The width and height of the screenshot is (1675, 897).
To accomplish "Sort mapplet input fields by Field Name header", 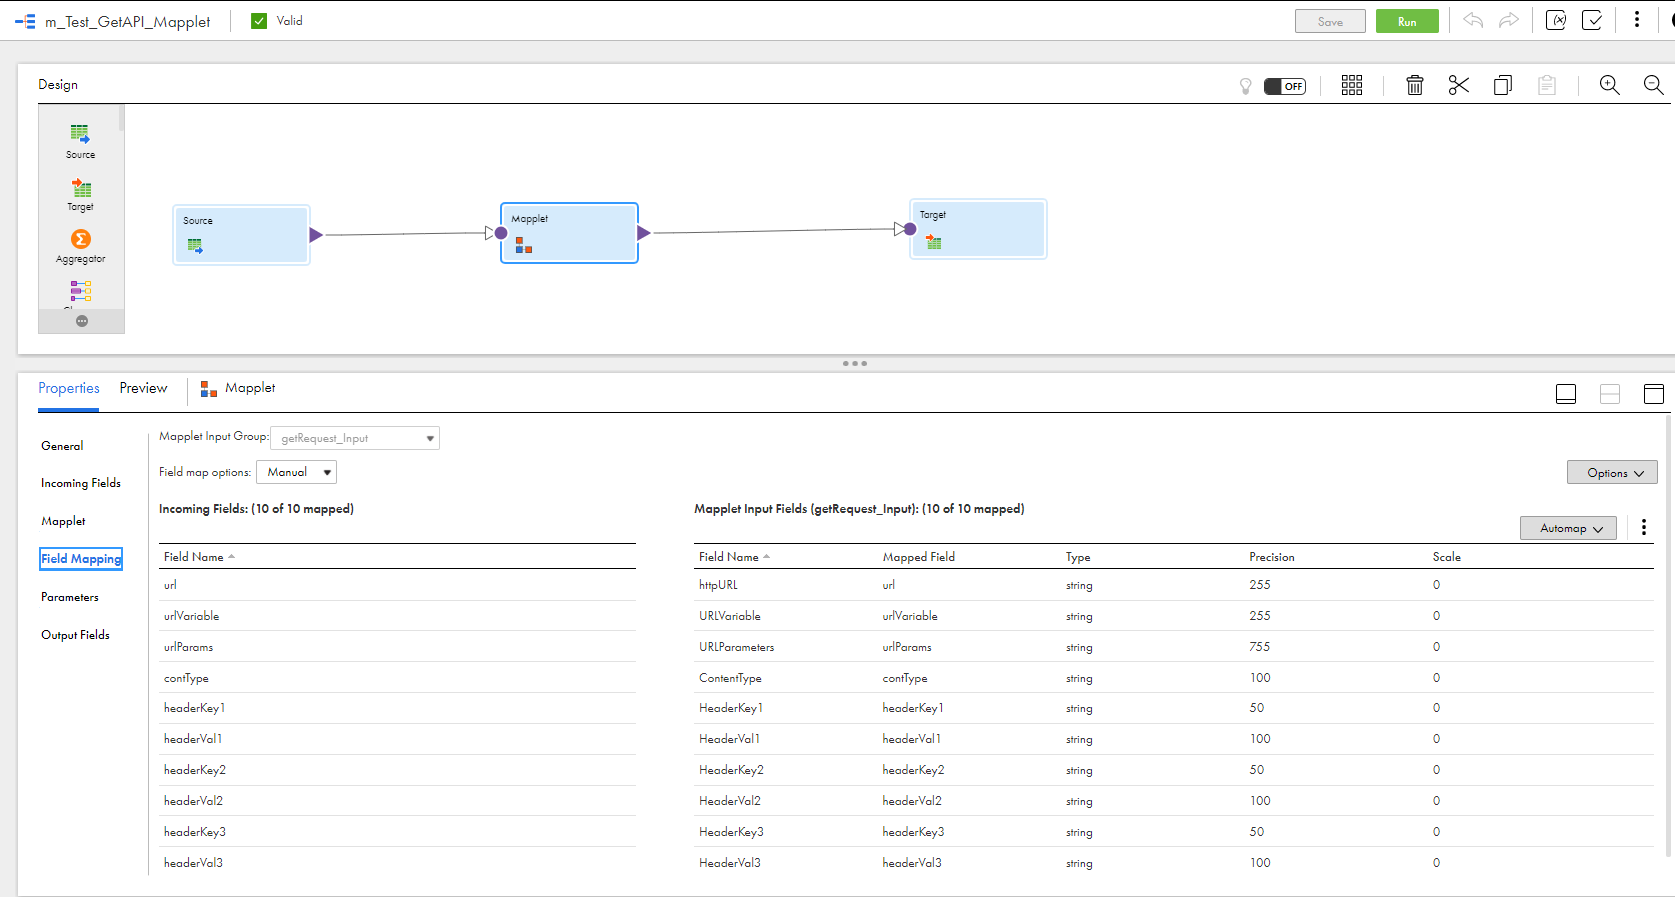I will click(734, 557).
